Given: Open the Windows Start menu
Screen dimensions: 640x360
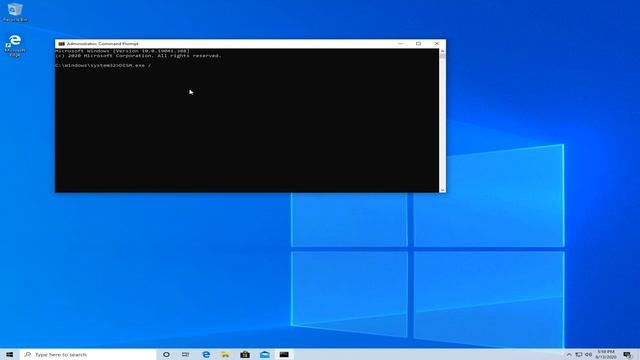Looking at the screenshot, I should click(x=10, y=354).
